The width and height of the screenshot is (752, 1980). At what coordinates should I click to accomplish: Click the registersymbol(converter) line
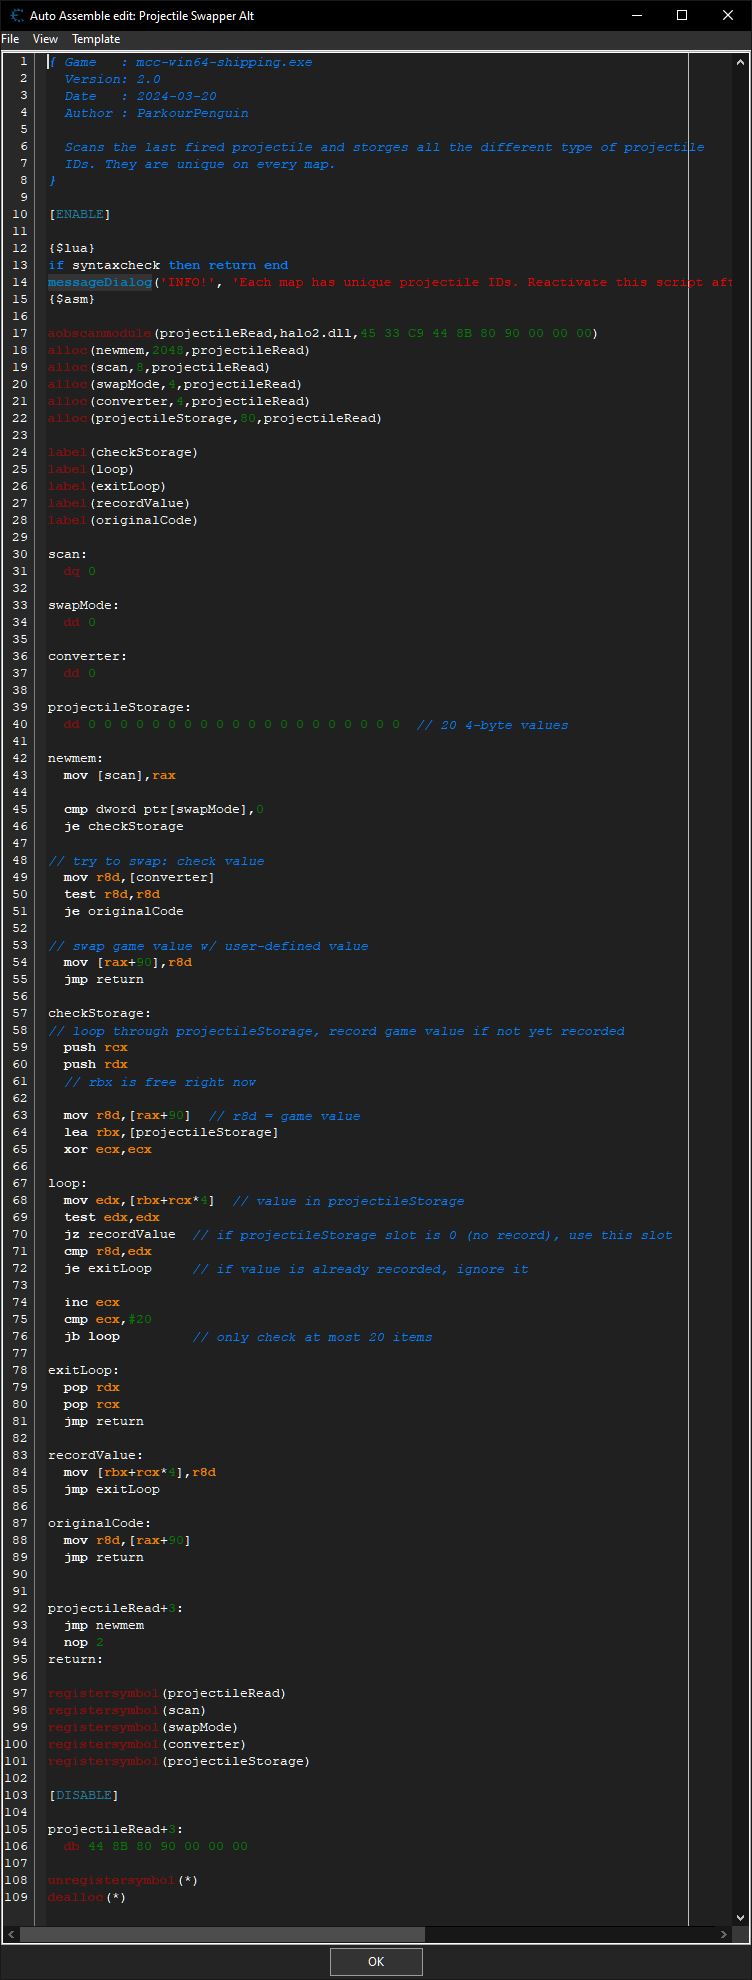[147, 1745]
